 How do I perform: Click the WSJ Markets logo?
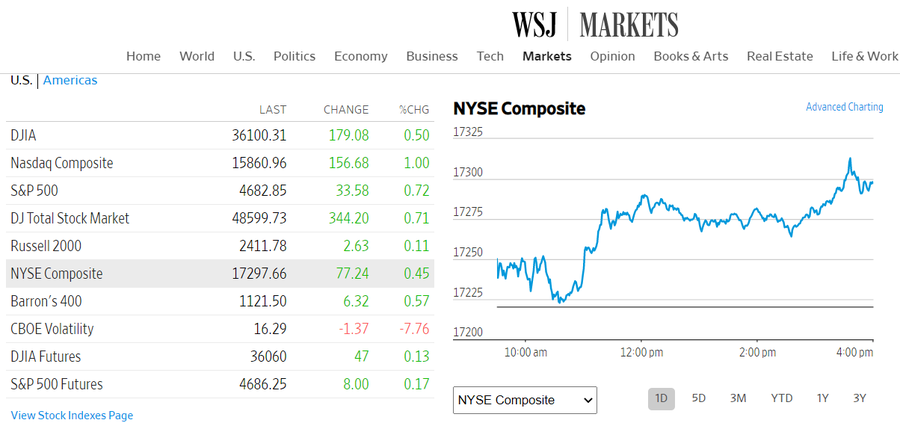click(595, 24)
